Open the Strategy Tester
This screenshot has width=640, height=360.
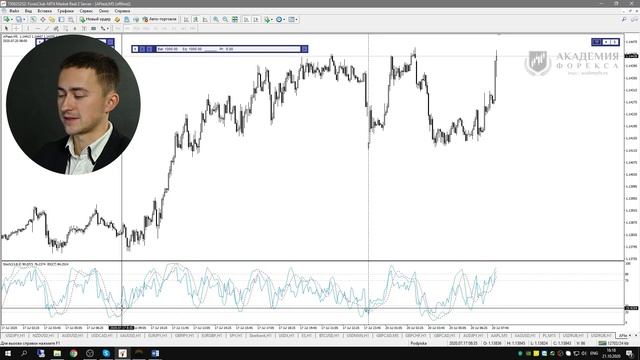71,19
